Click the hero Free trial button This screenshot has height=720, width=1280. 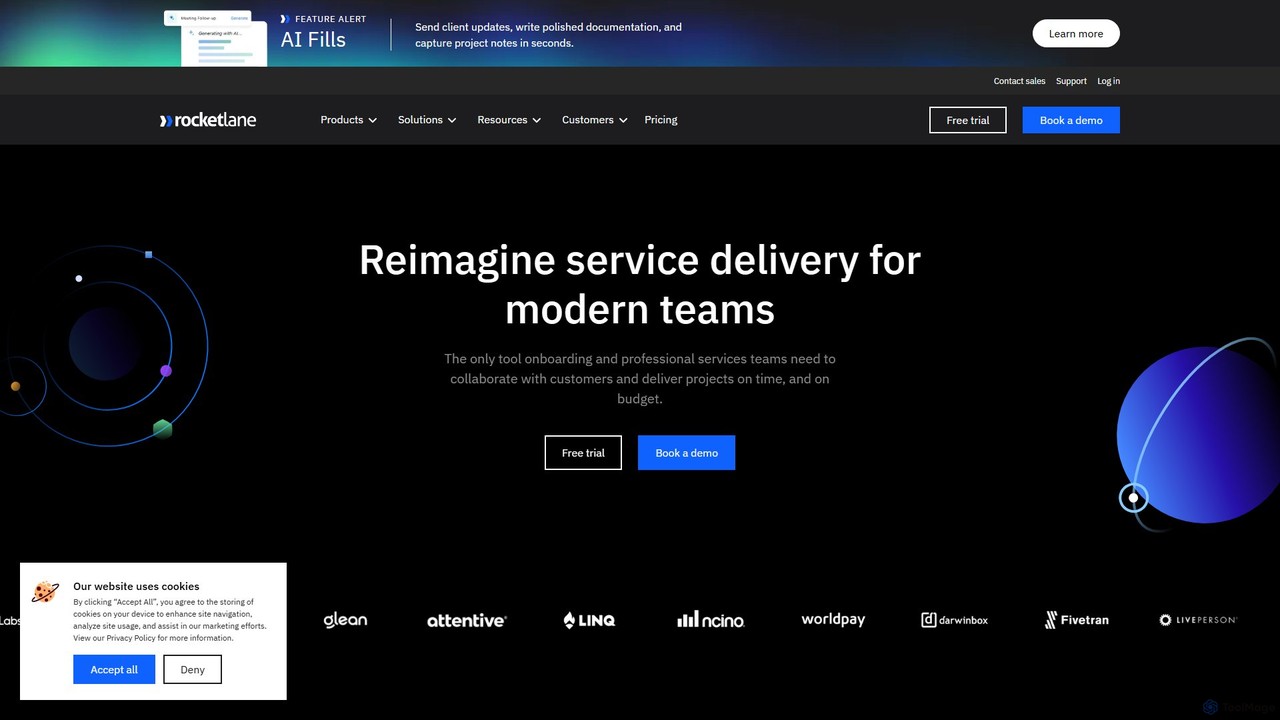583,453
